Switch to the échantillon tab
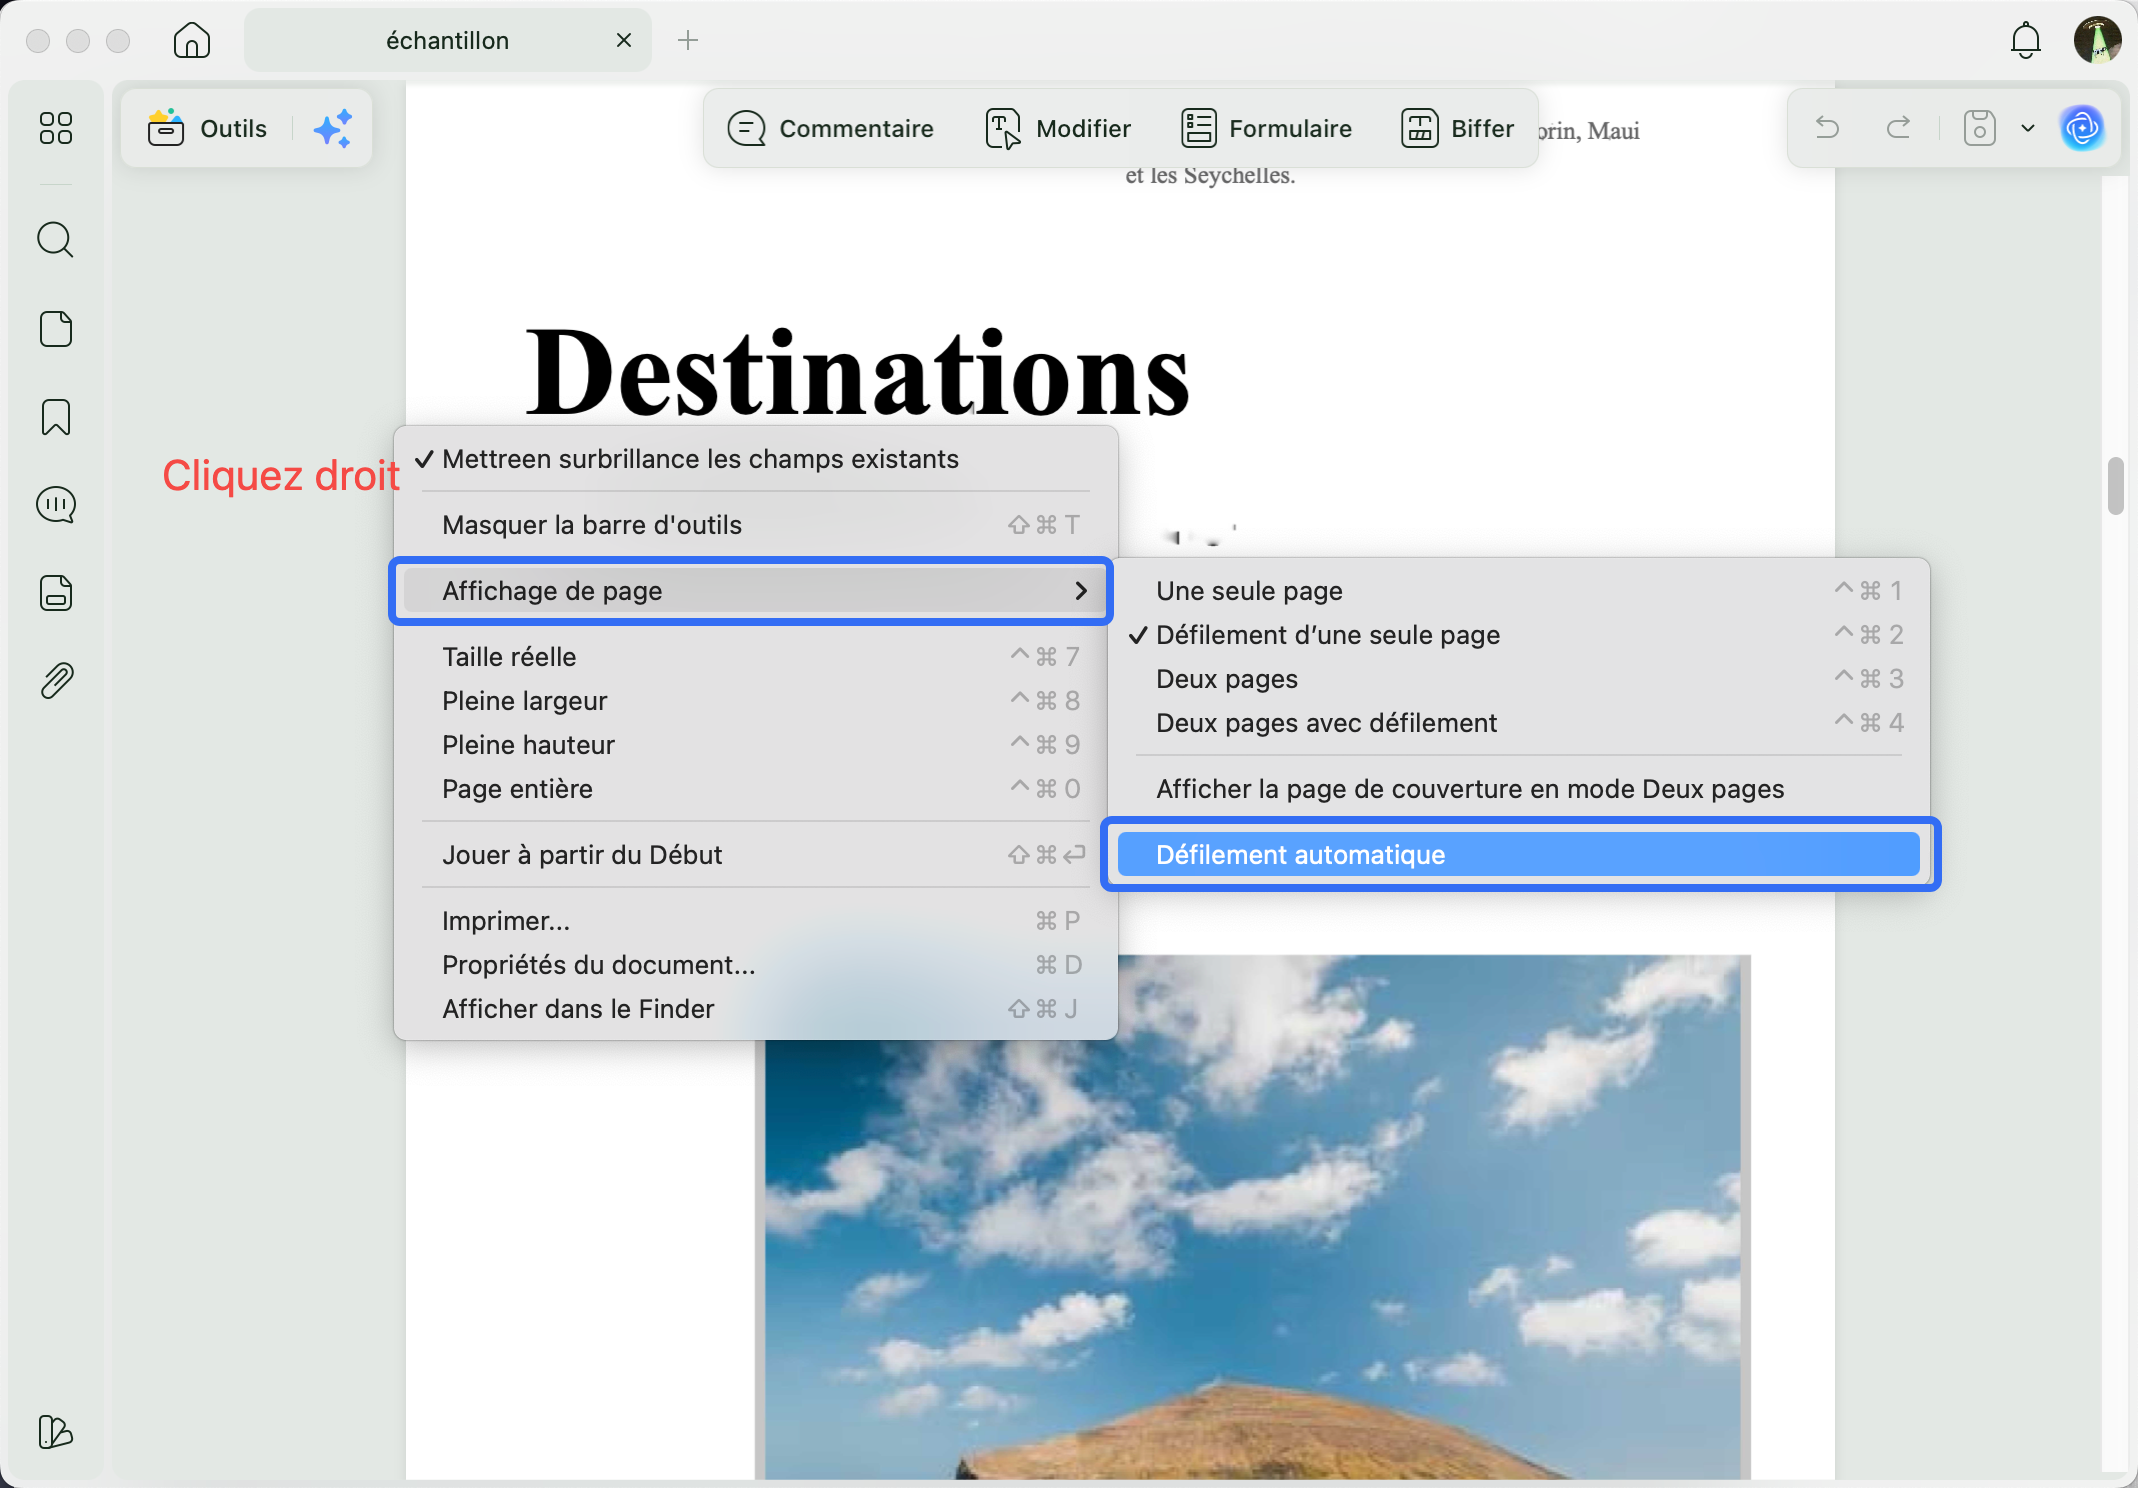 click(448, 40)
